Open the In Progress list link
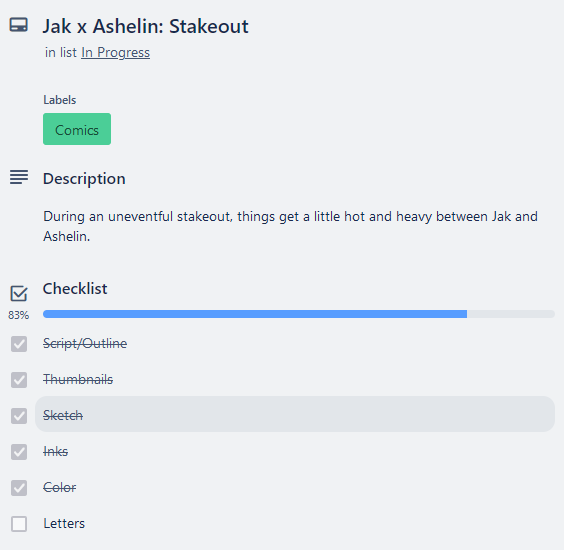The width and height of the screenshot is (564, 550). coord(115,53)
